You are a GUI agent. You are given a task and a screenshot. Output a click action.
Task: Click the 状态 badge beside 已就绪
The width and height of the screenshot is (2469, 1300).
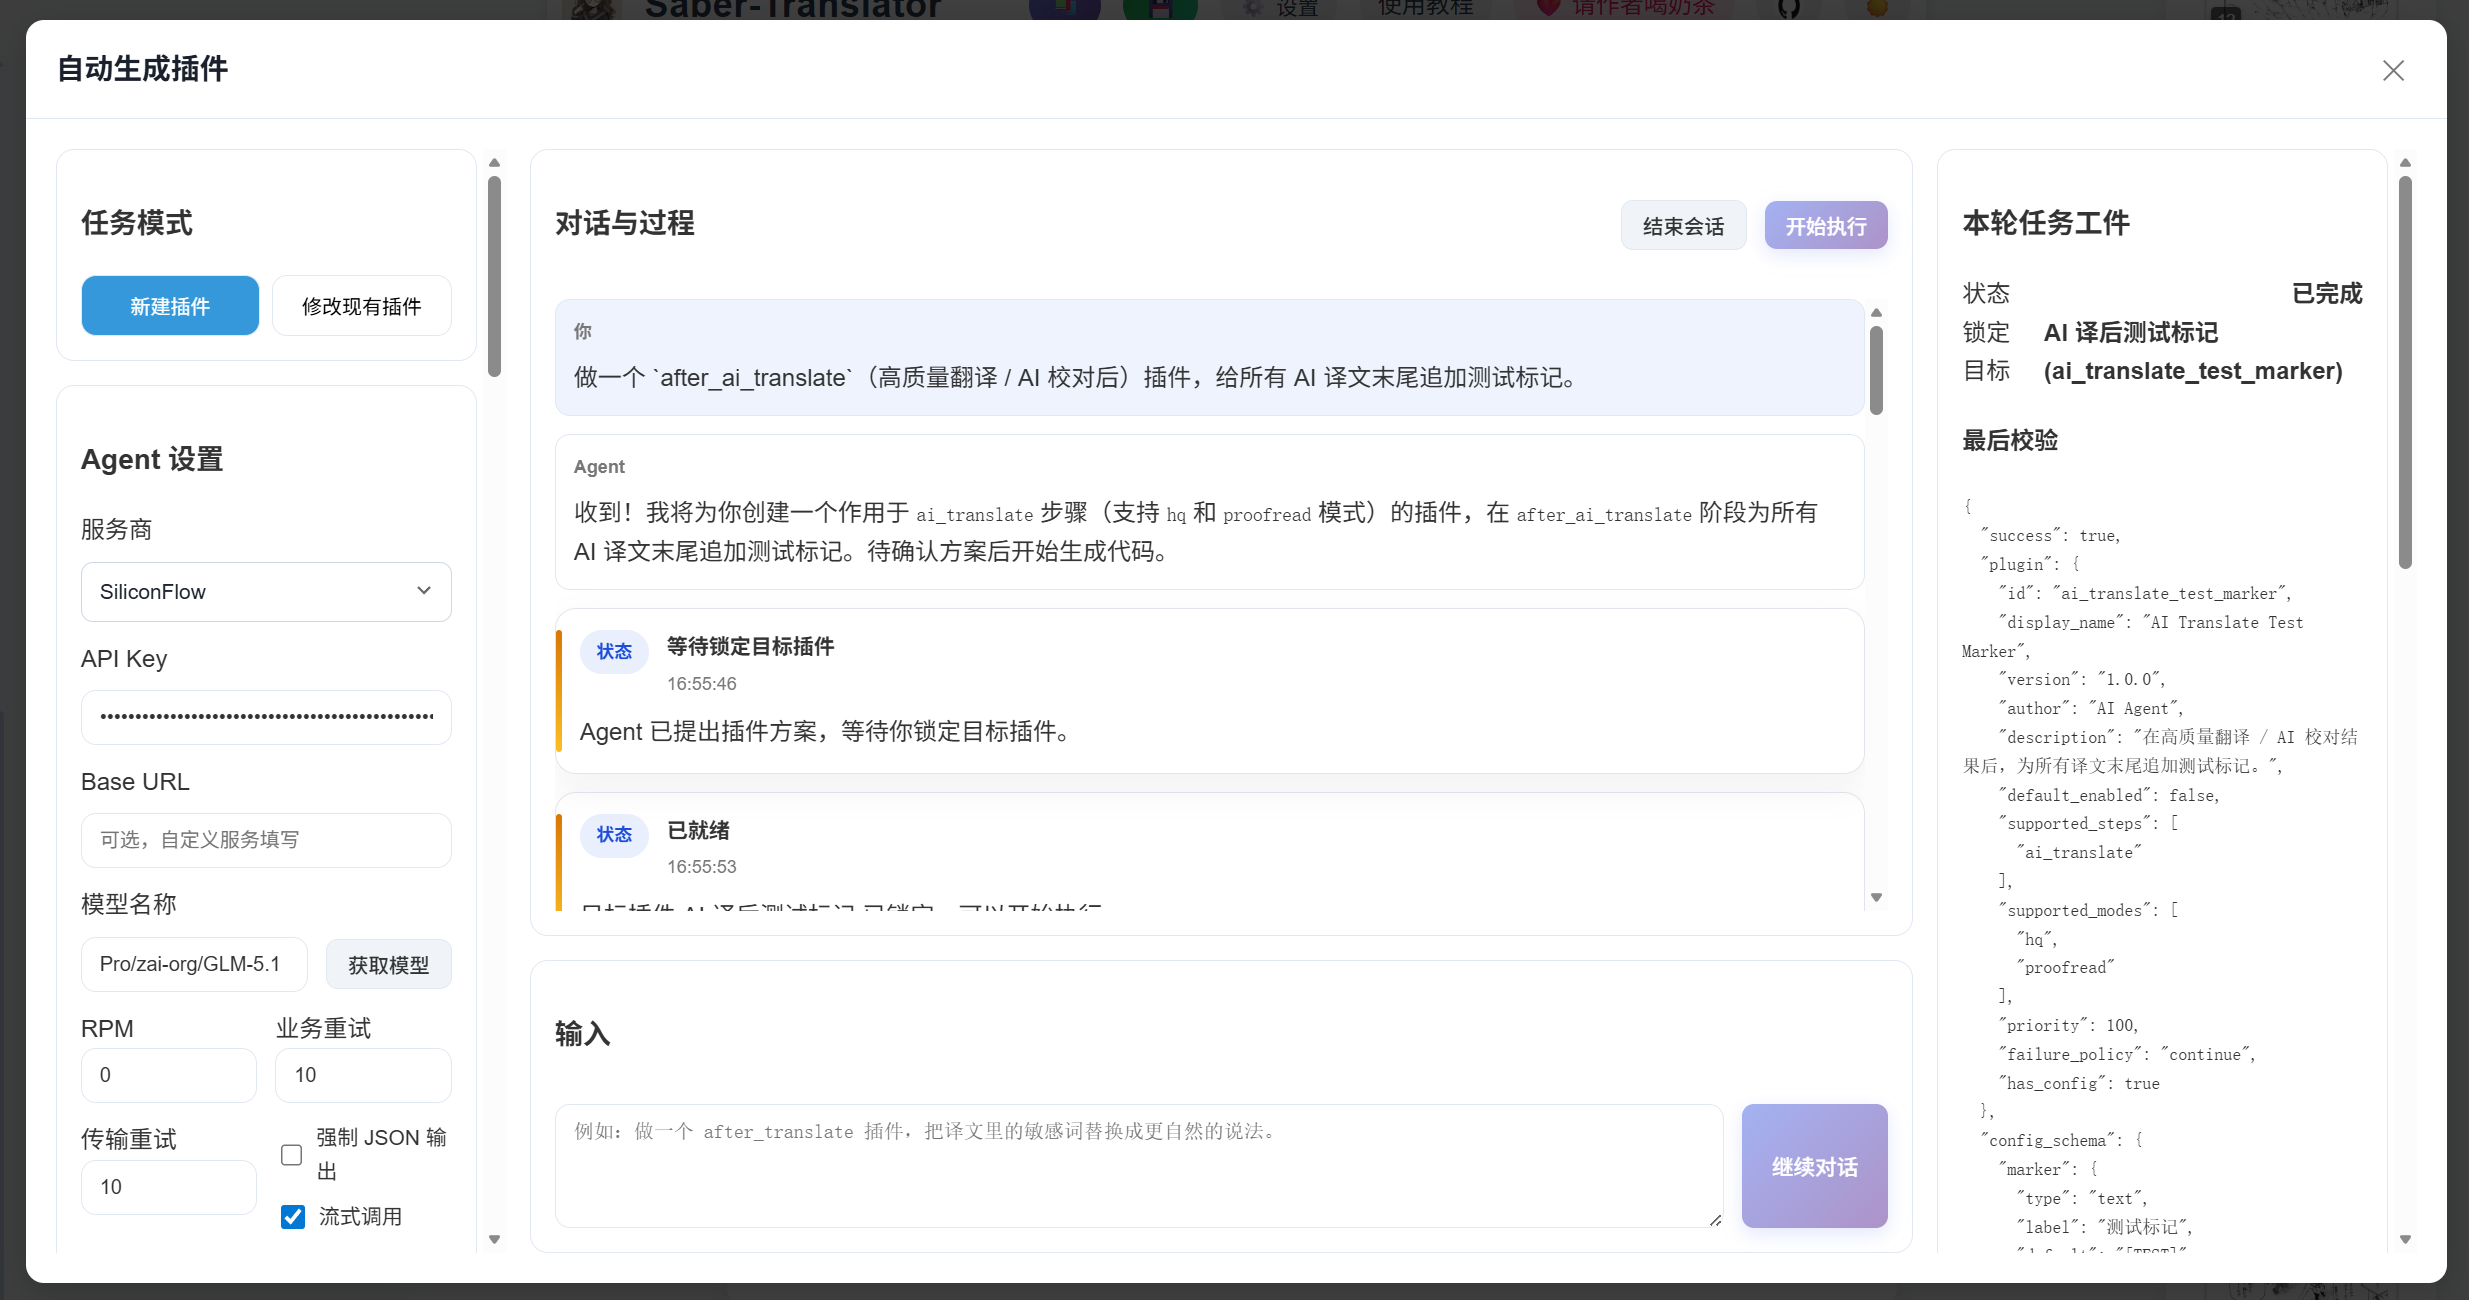(614, 835)
